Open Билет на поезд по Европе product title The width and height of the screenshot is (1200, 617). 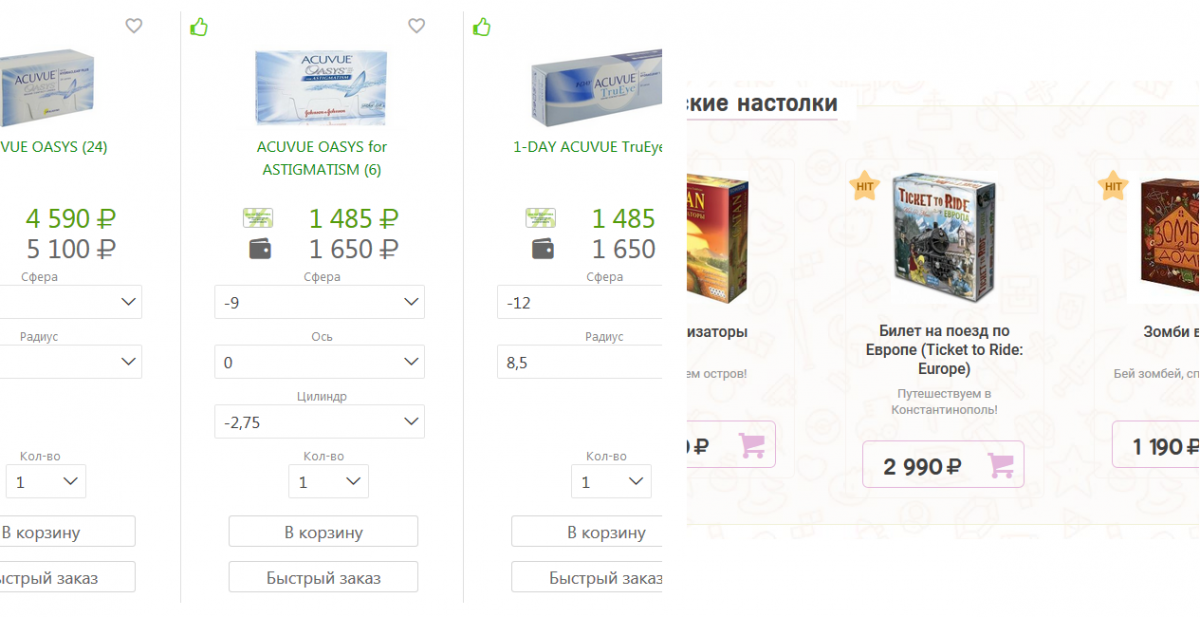944,350
